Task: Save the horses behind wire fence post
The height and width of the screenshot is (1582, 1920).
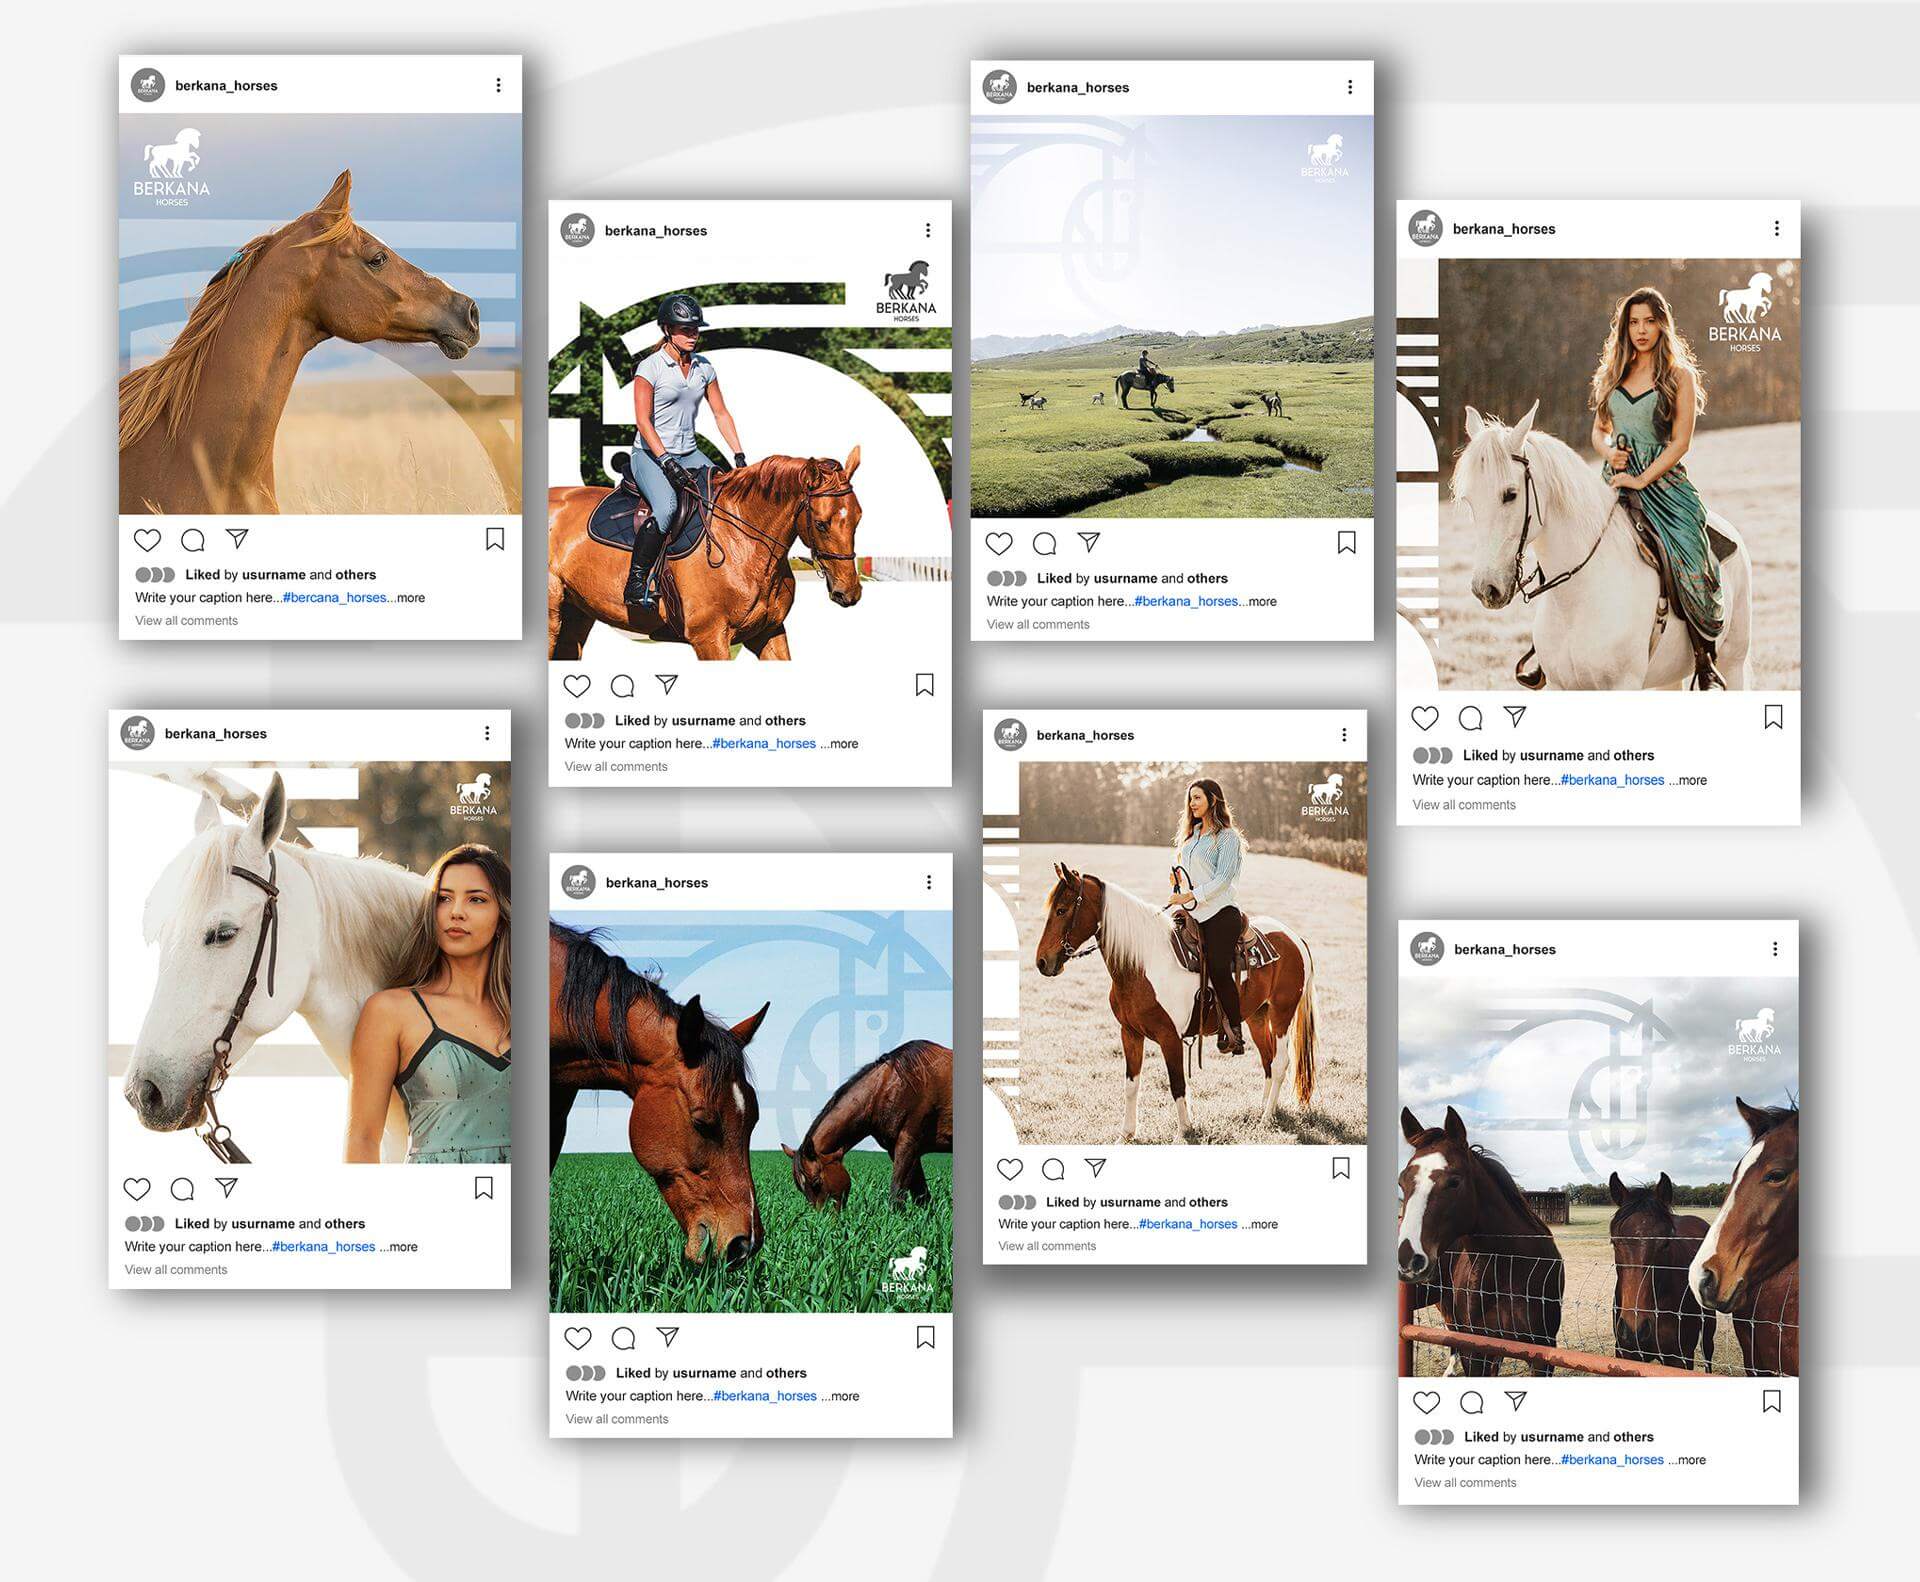Action: [x=1772, y=1402]
